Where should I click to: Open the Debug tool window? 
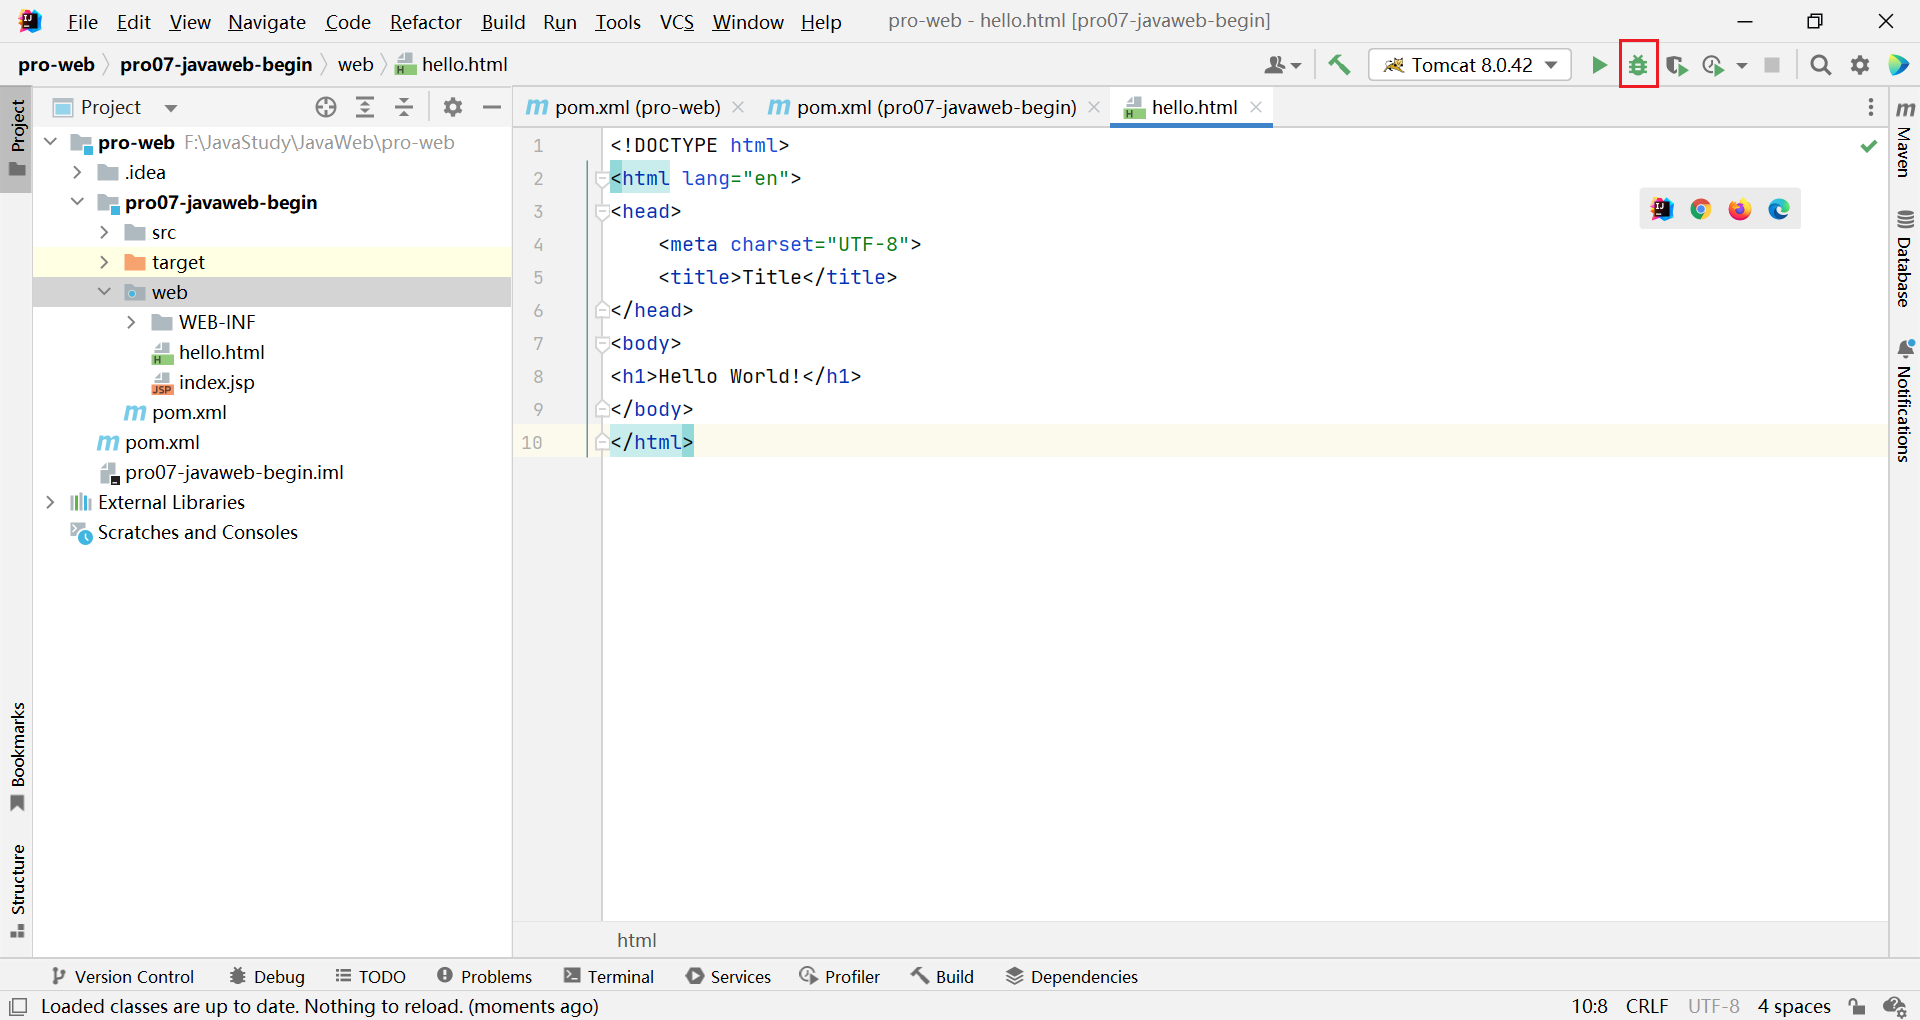[267, 976]
